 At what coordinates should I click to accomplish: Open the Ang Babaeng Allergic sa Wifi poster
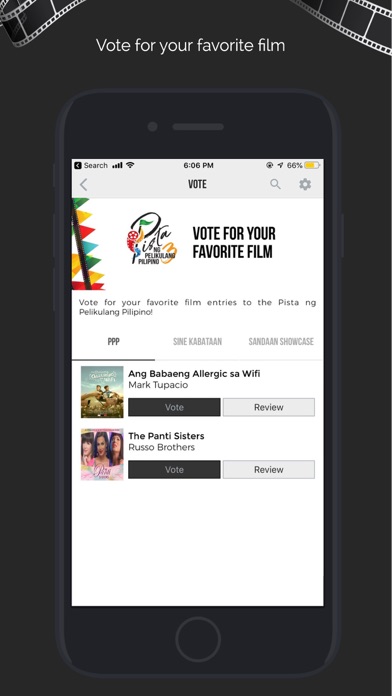click(x=102, y=392)
